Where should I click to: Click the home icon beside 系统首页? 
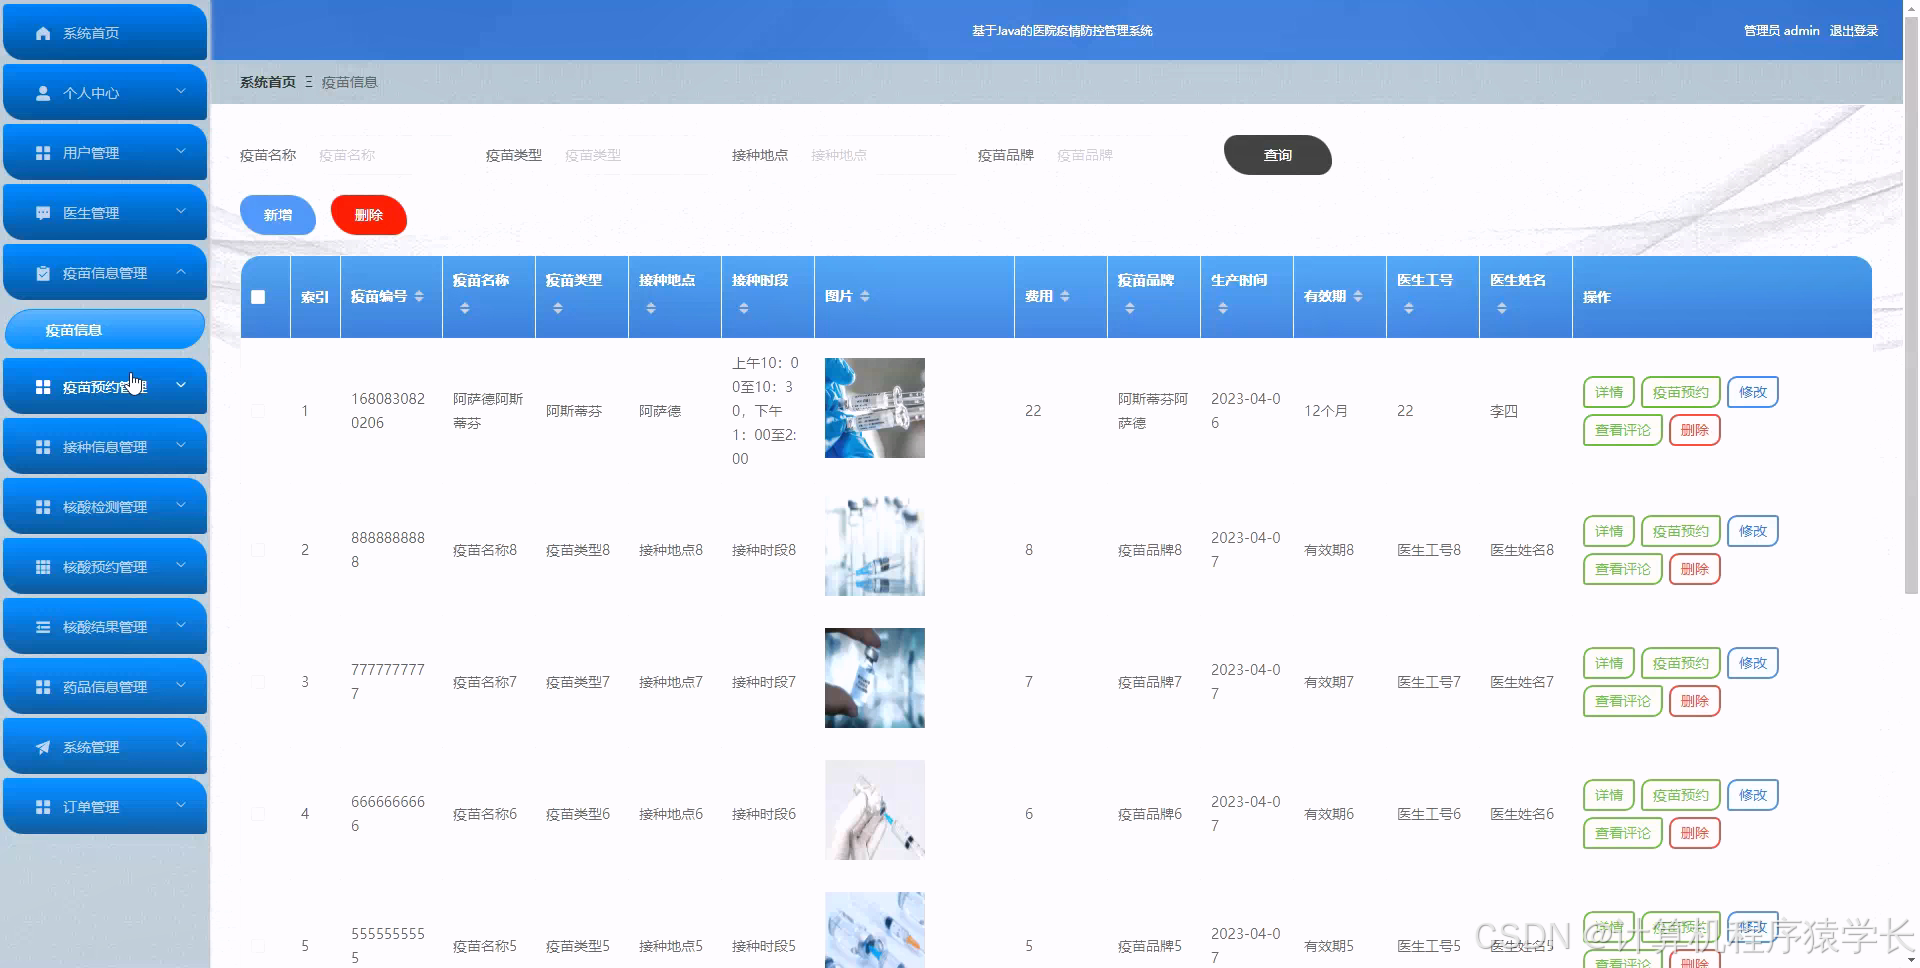click(41, 32)
